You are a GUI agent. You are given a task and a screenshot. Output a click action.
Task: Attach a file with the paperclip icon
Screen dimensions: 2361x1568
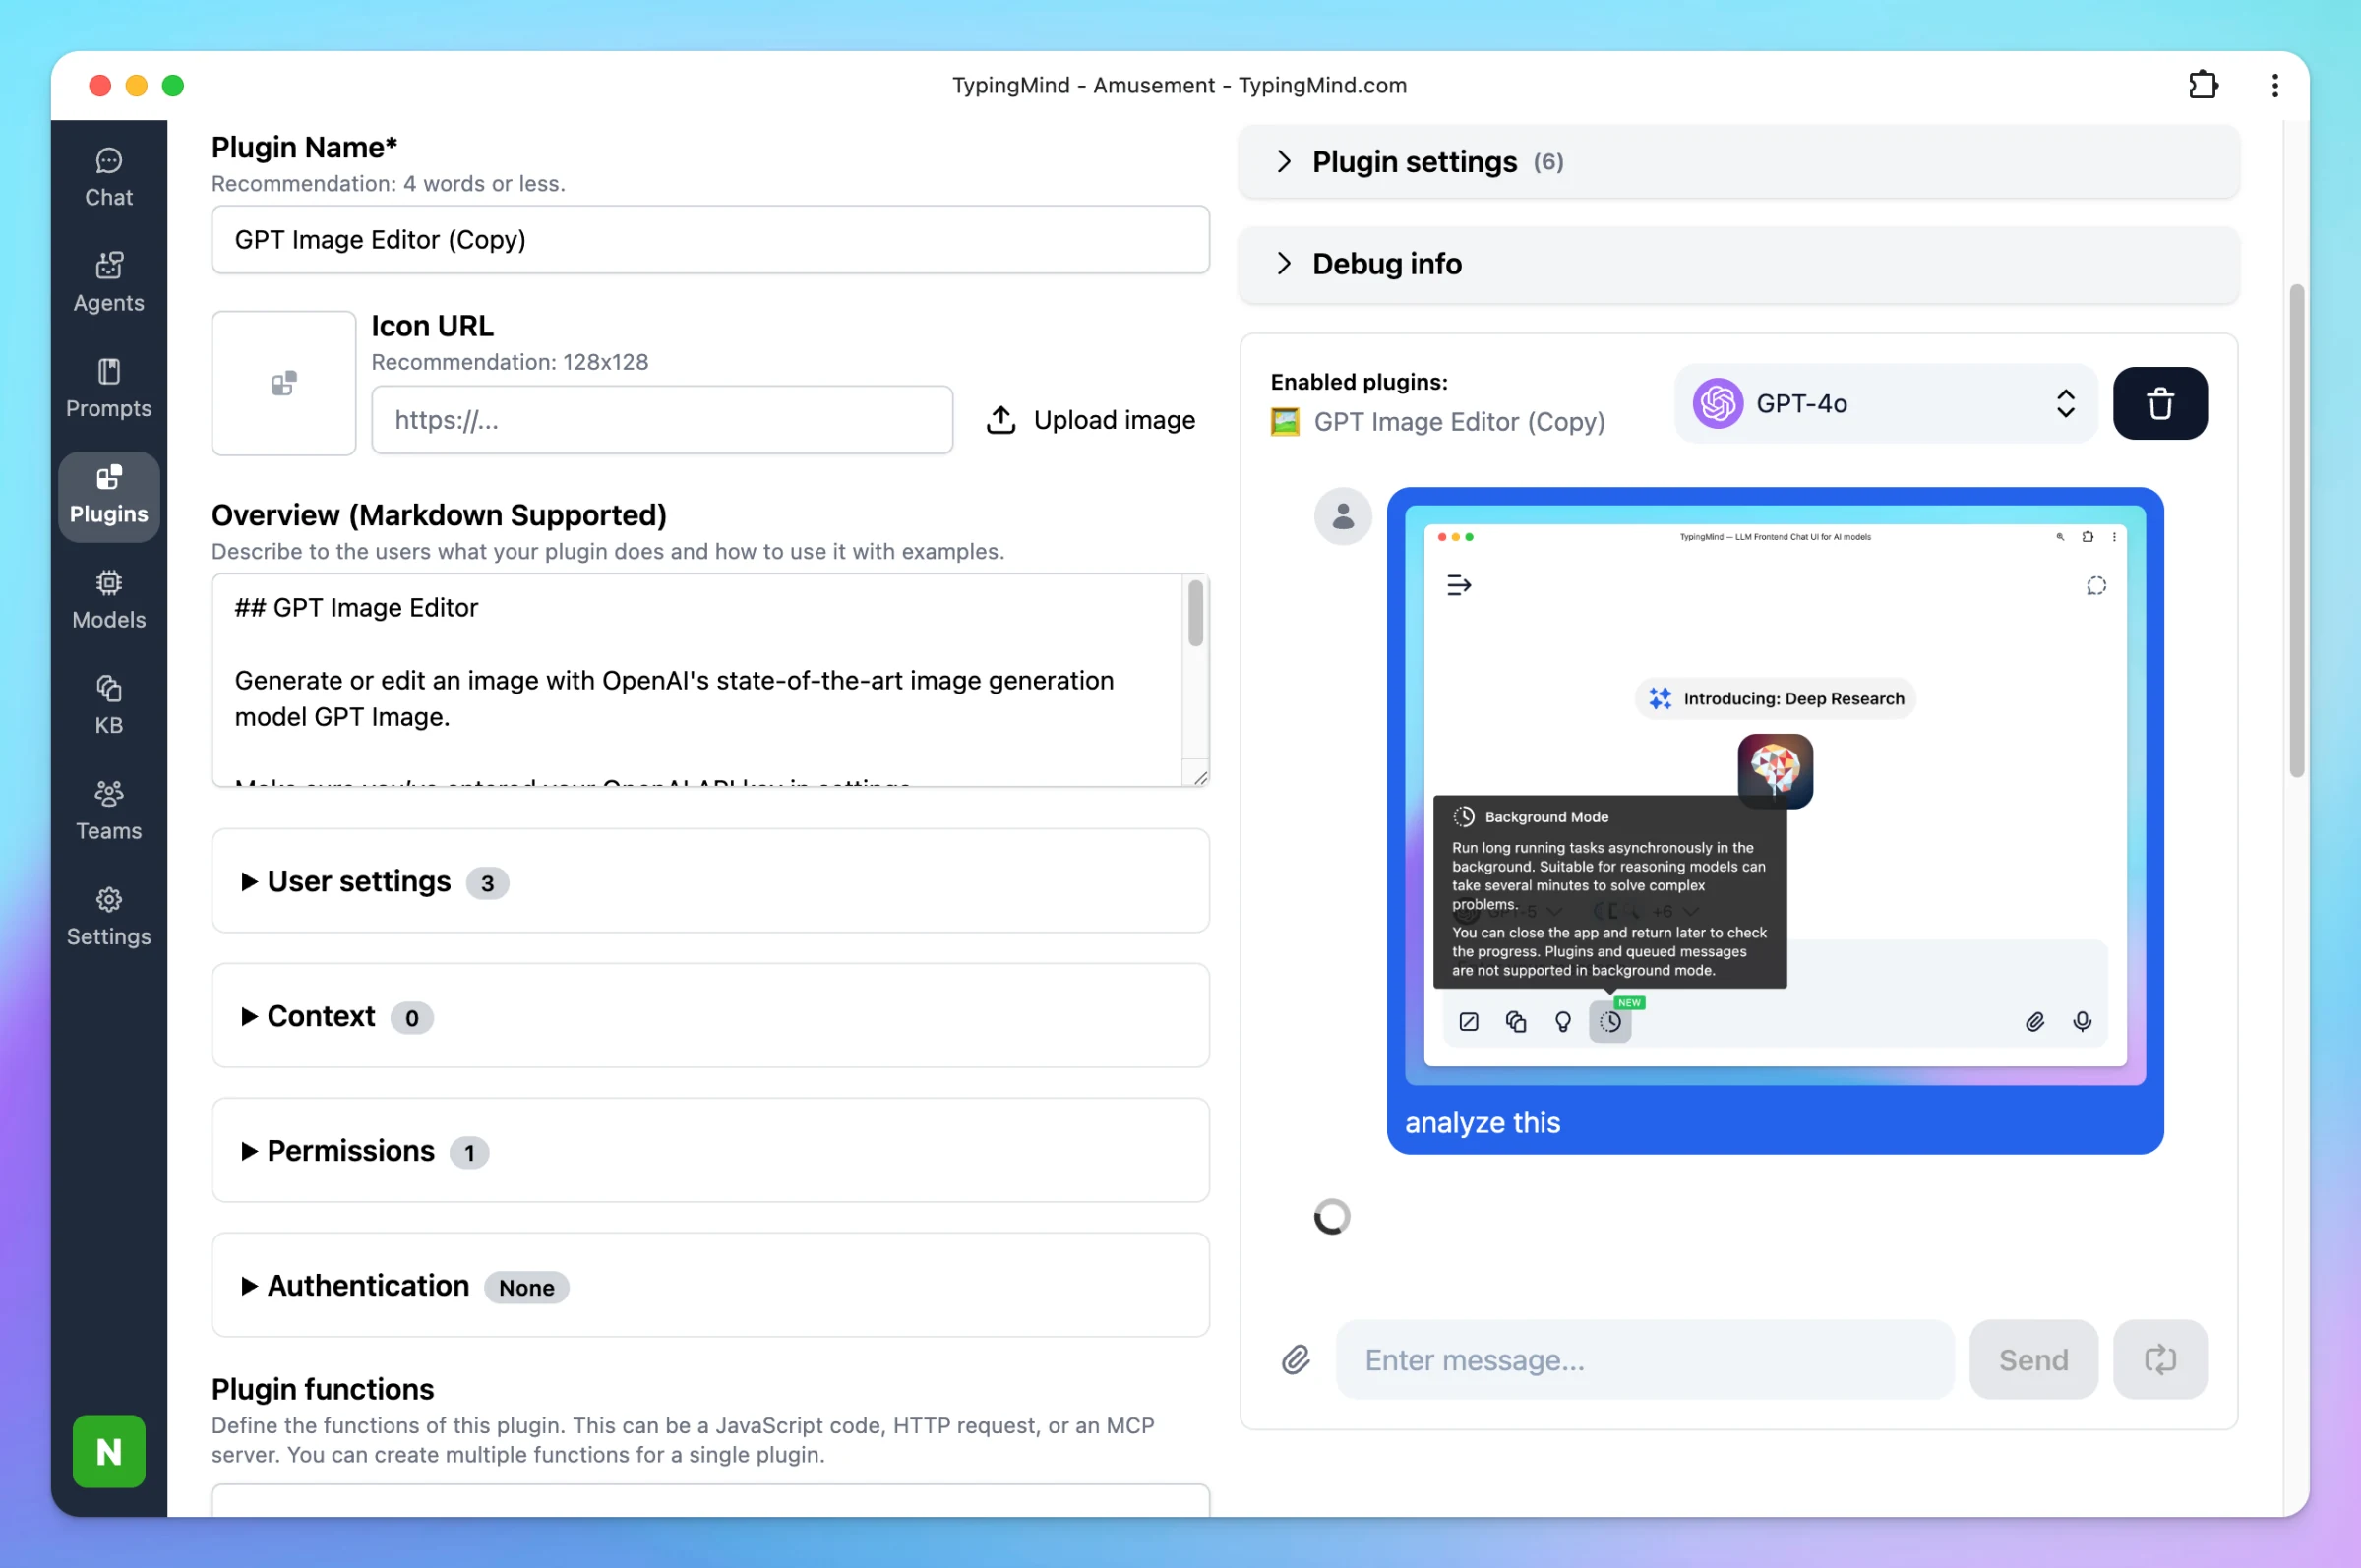click(x=1295, y=1359)
